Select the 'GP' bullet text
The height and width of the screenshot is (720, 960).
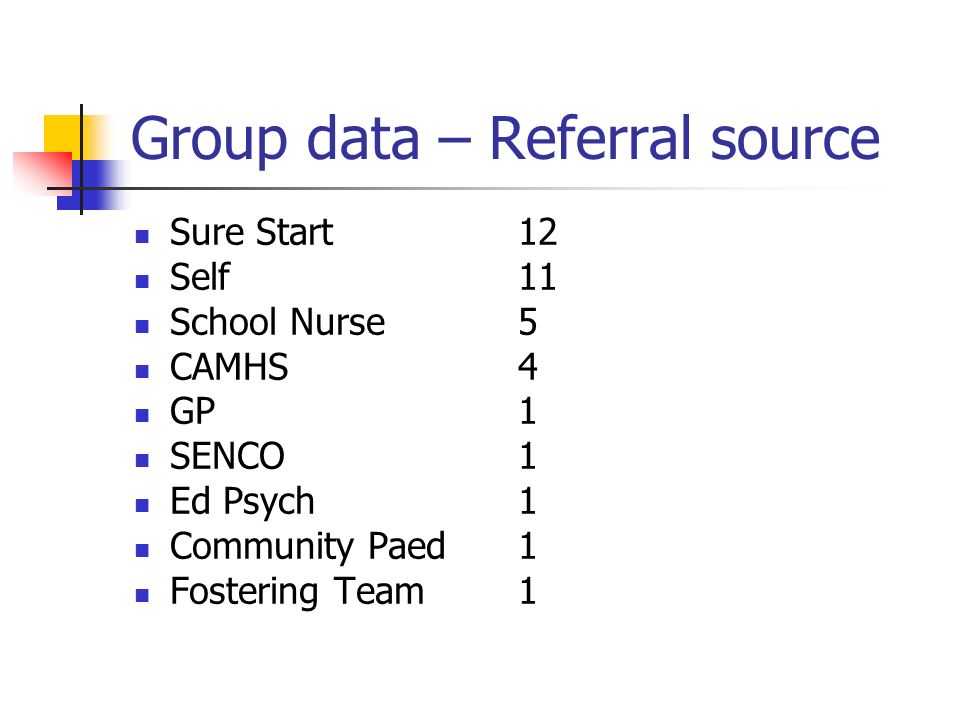click(x=193, y=411)
